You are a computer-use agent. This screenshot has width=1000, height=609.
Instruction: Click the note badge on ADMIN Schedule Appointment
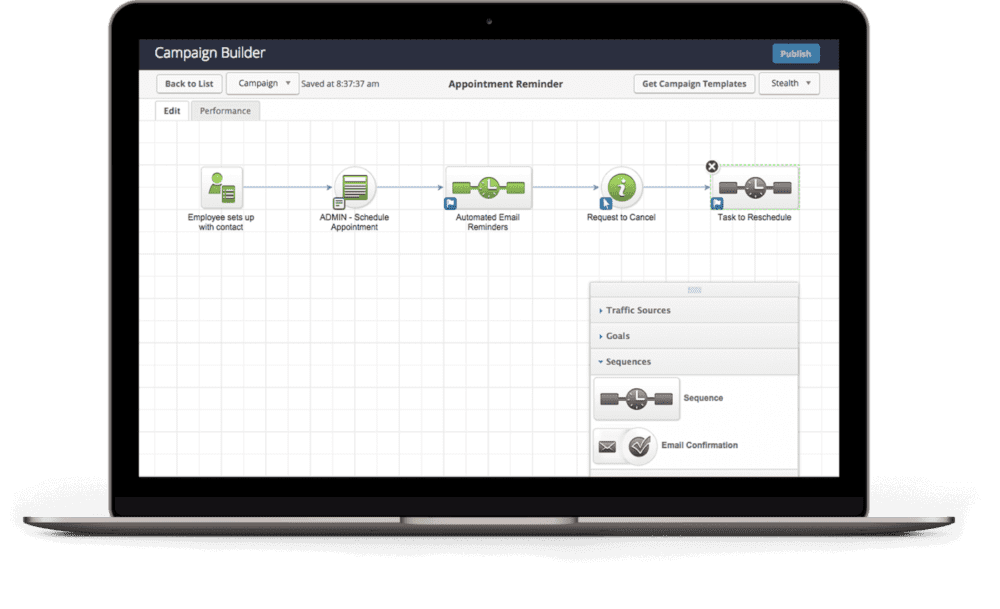(x=339, y=204)
